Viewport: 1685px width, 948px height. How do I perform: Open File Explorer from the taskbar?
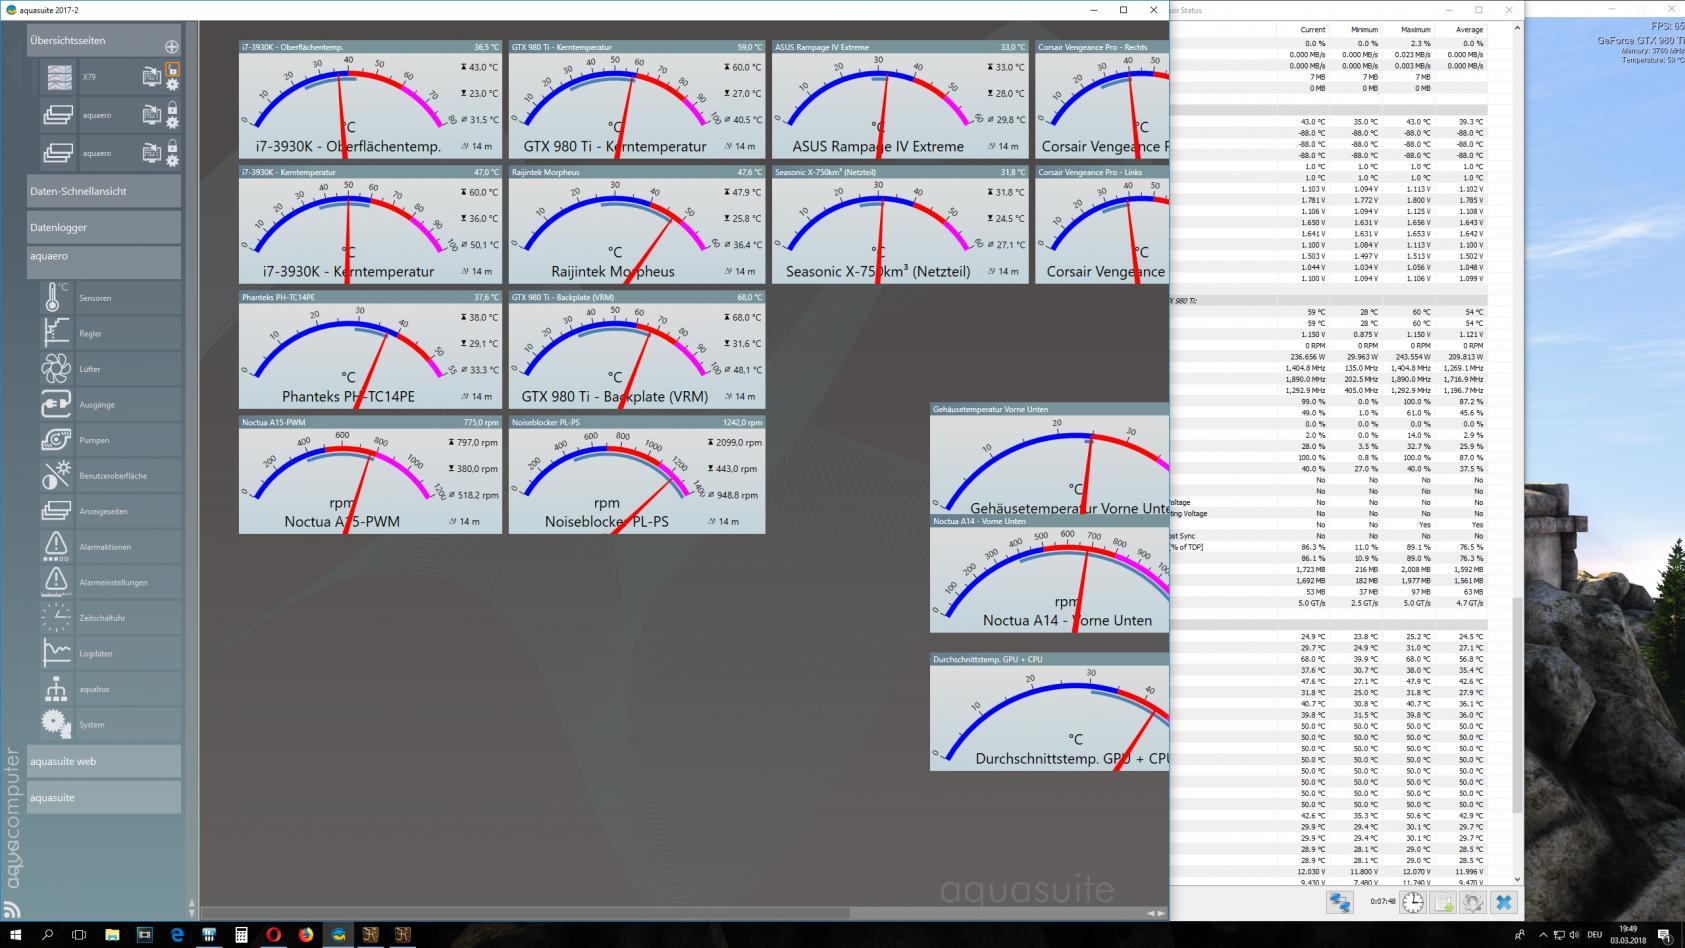coord(112,935)
